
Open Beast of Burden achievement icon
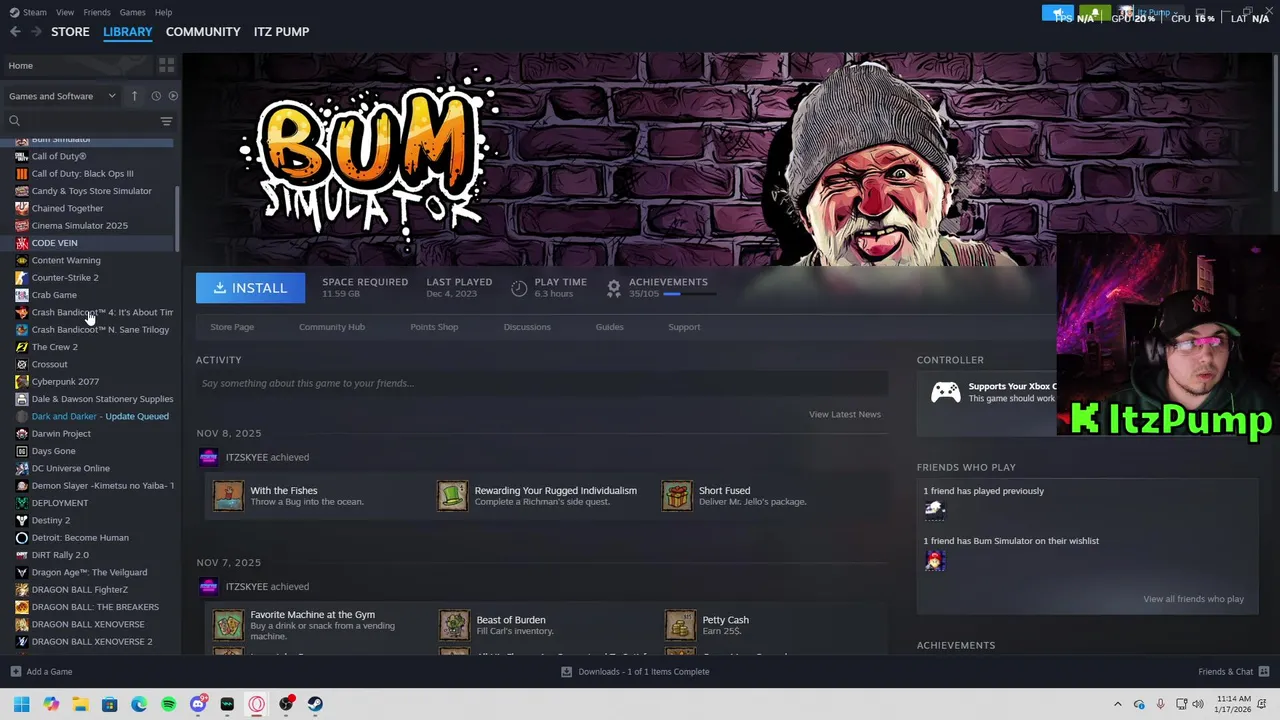[x=454, y=625]
